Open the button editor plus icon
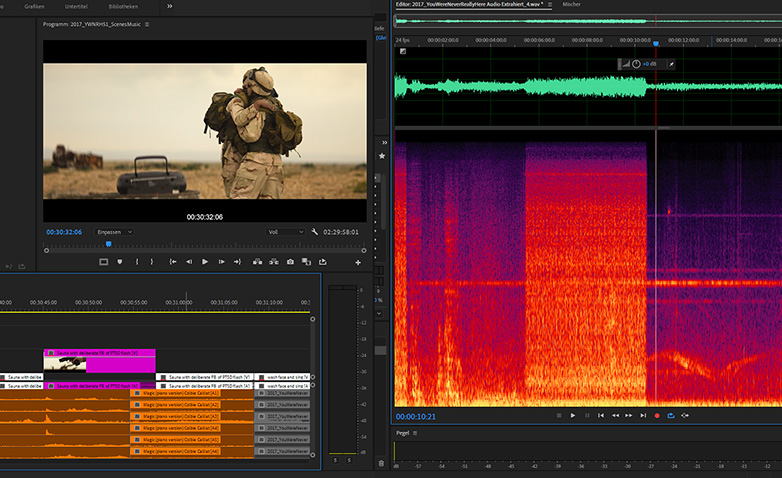Image resolution: width=782 pixels, height=478 pixels. (358, 262)
